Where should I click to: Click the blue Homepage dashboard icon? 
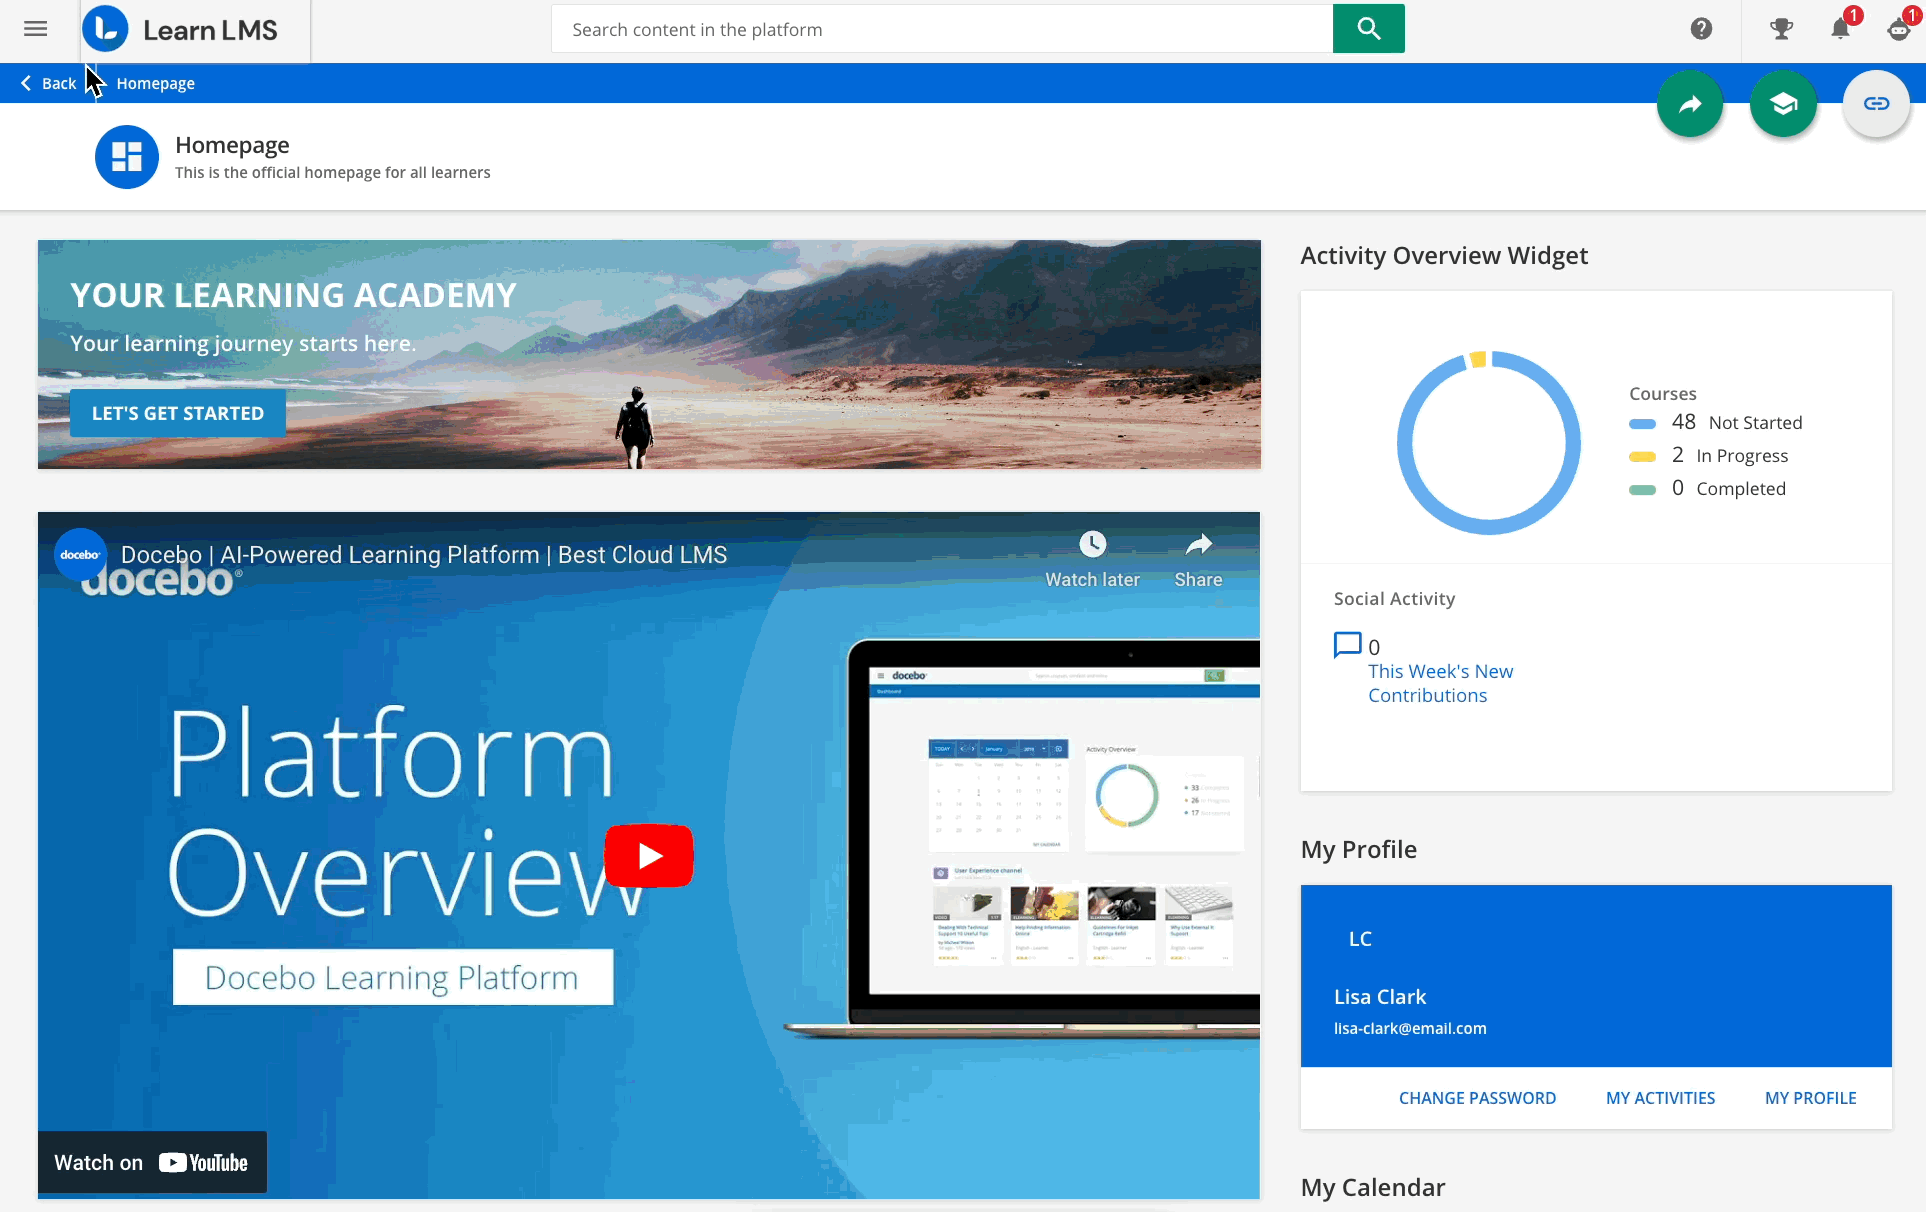pos(127,156)
